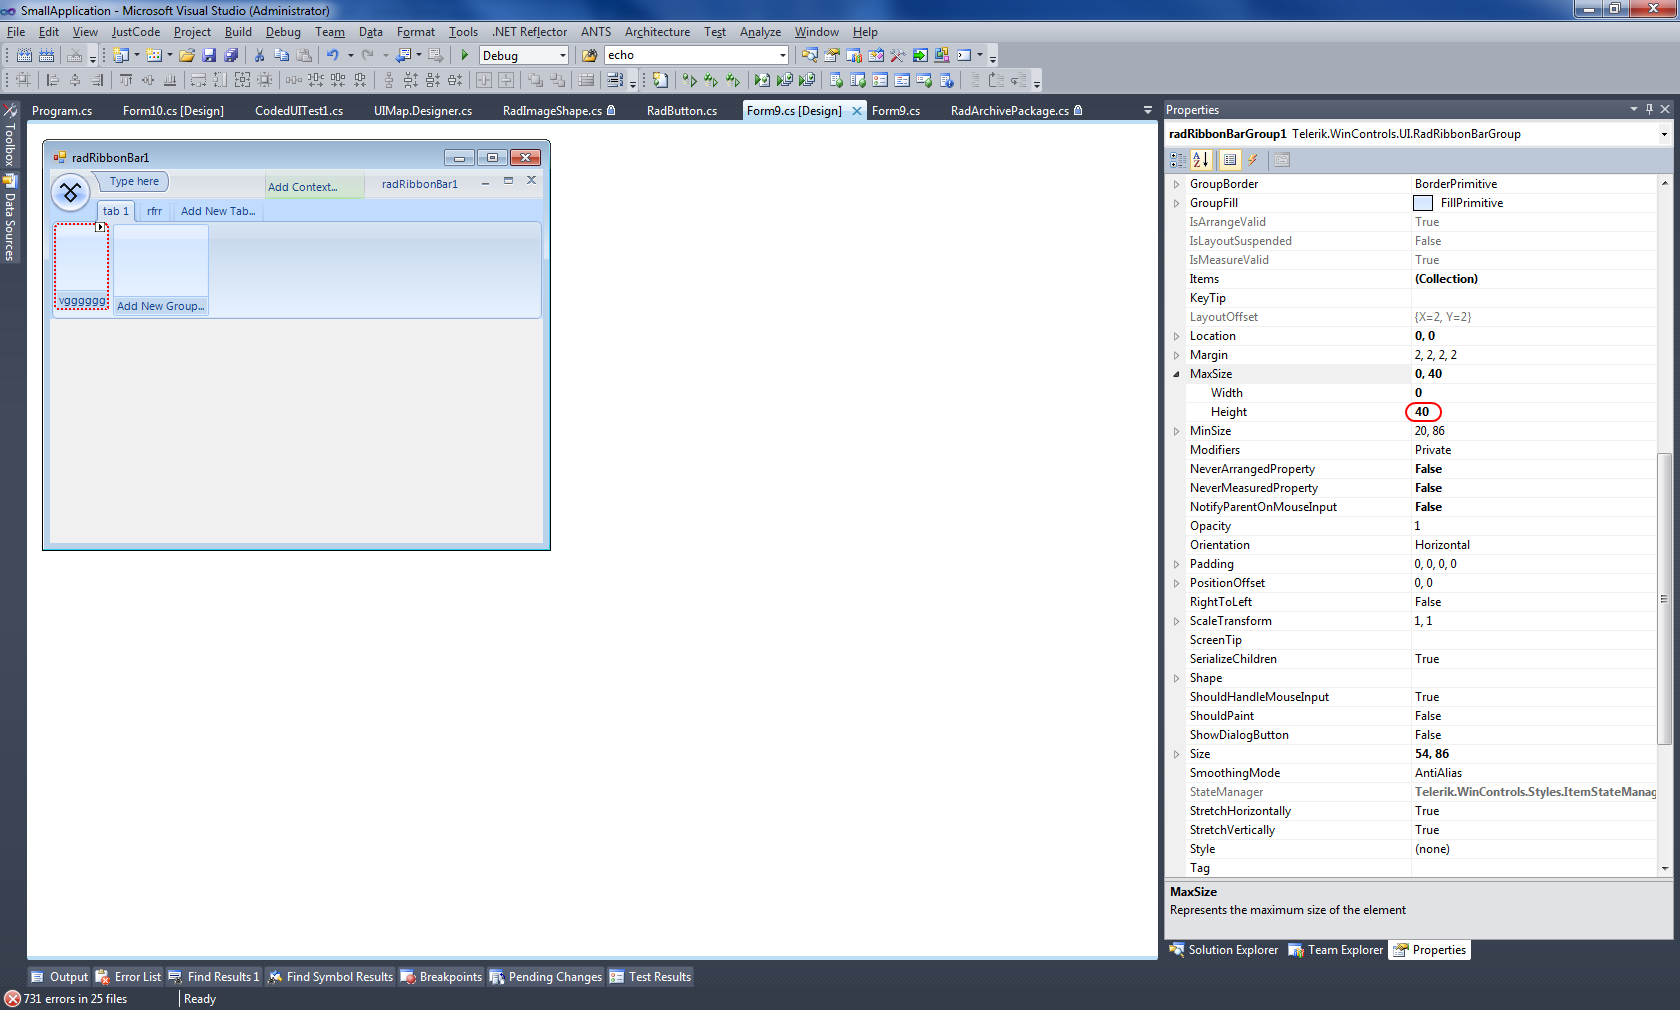
Task: Click the Make Horizontal Spacing Equal icon
Action: click(294, 80)
